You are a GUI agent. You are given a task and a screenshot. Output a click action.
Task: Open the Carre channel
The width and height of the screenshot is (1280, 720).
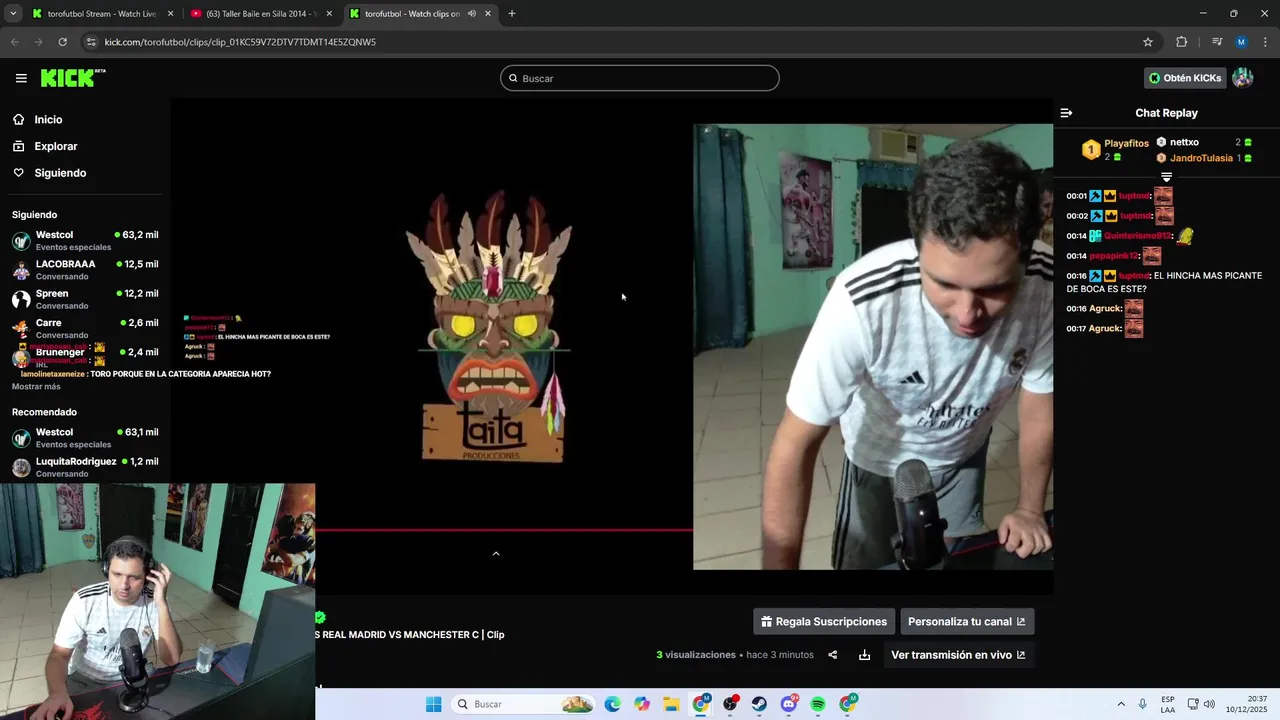tap(85, 328)
